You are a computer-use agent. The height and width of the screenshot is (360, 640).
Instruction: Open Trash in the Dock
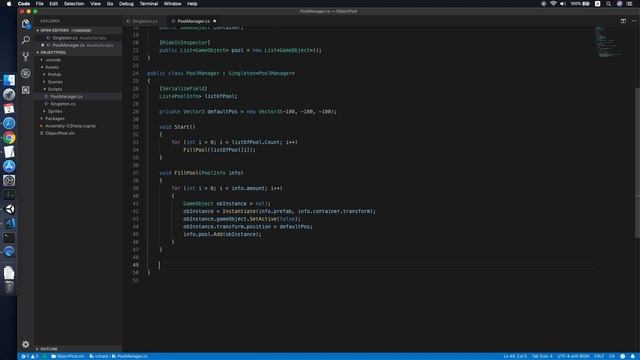pos(9,287)
